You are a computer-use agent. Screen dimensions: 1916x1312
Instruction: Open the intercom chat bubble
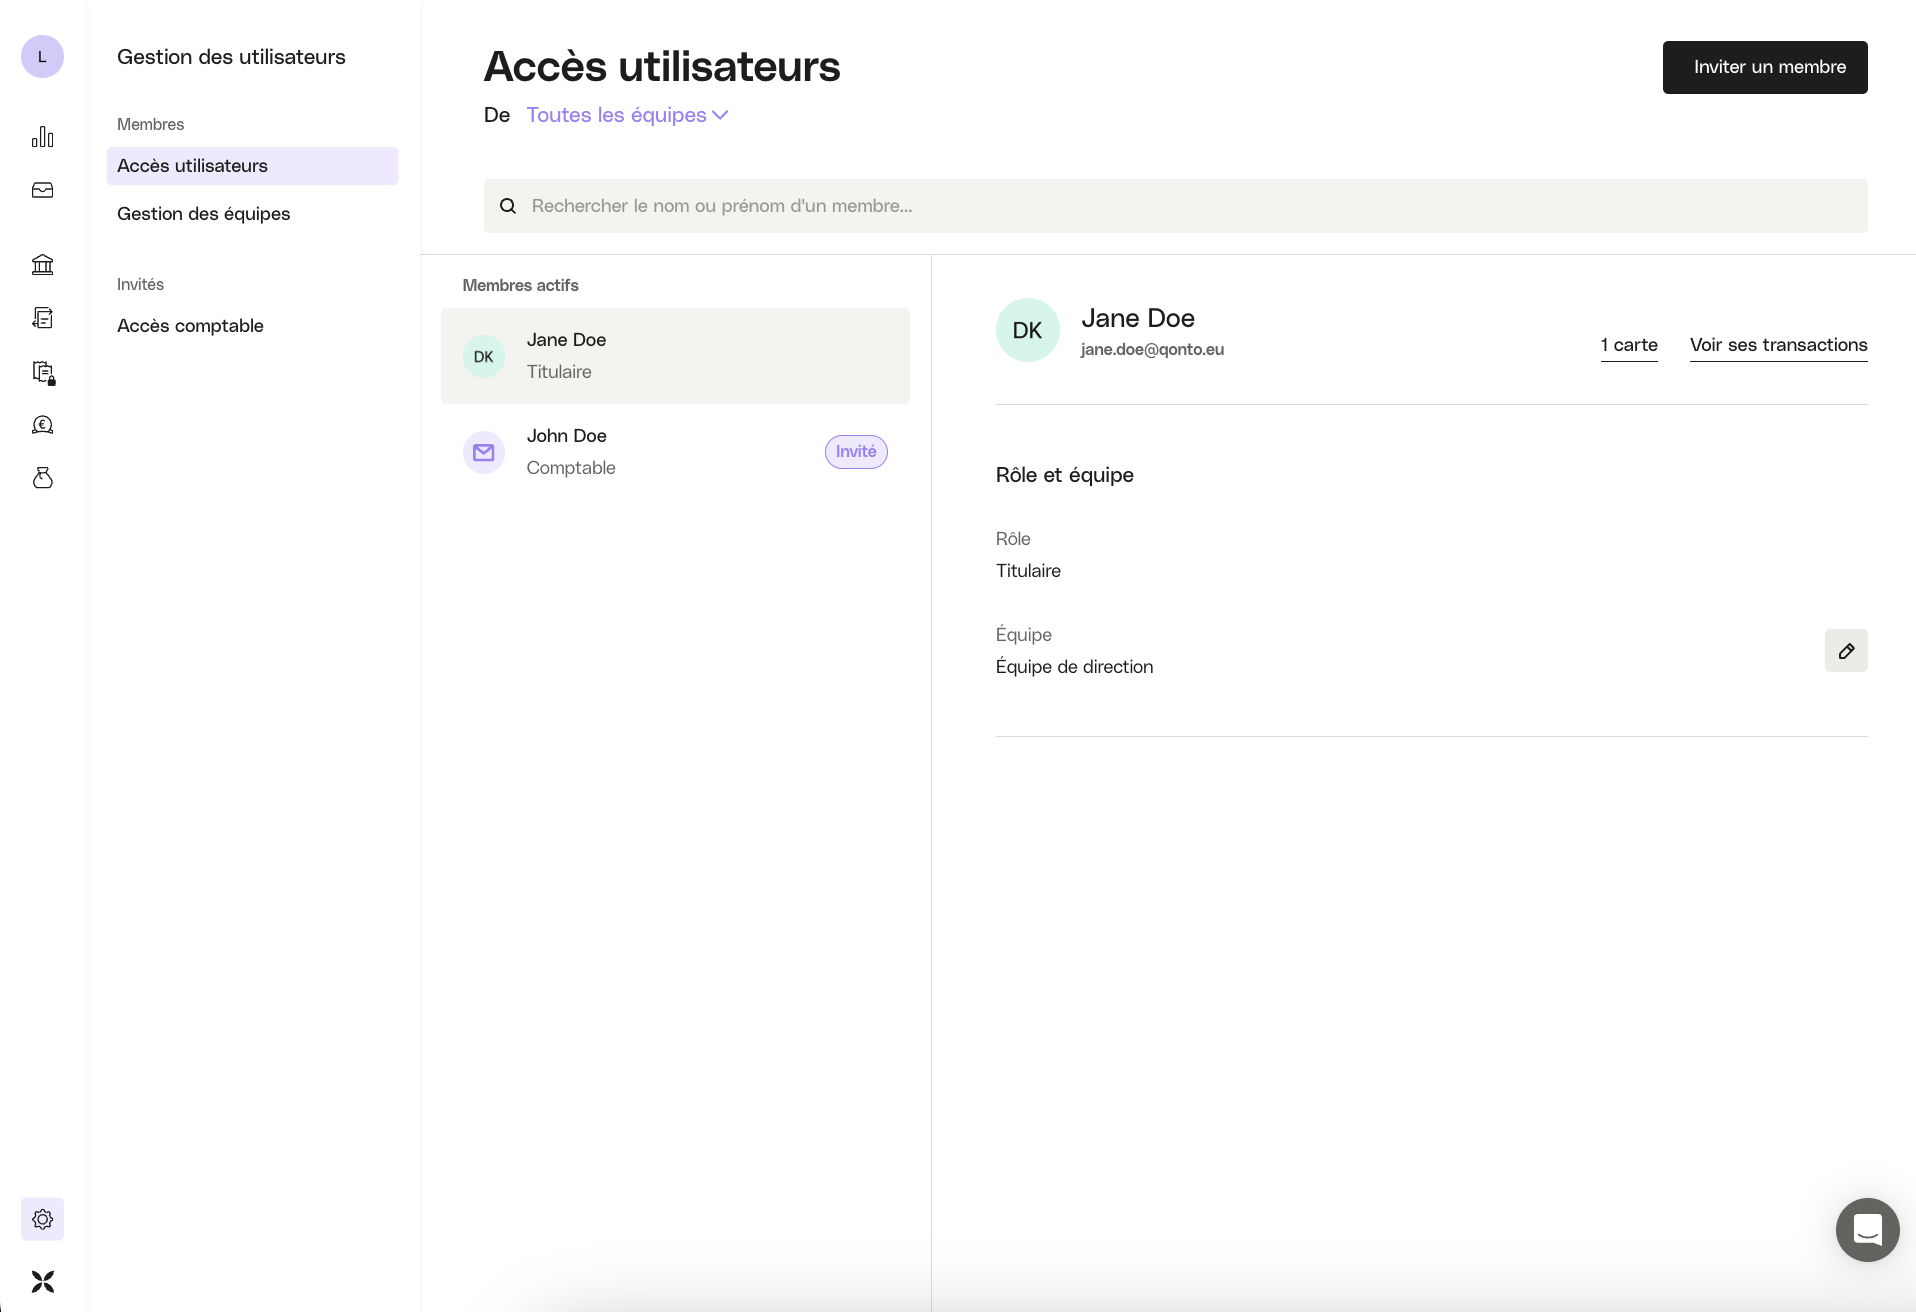1866,1230
